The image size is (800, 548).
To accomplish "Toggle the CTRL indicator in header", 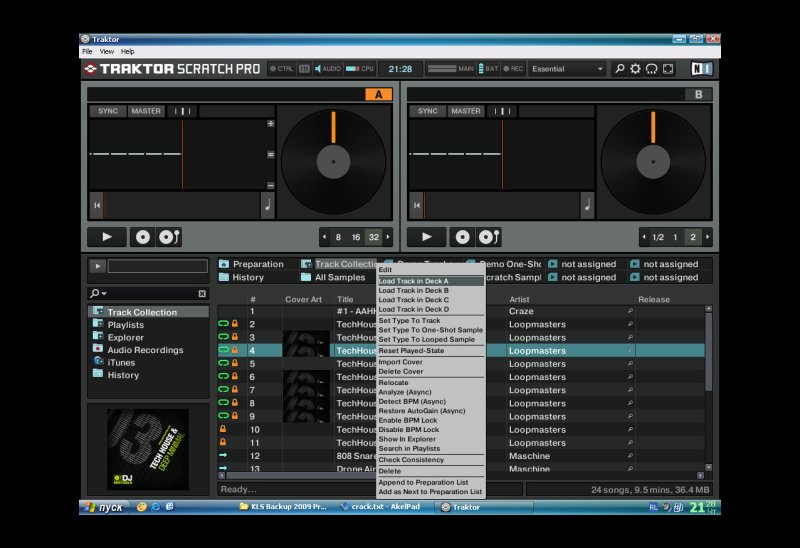I will coord(282,68).
